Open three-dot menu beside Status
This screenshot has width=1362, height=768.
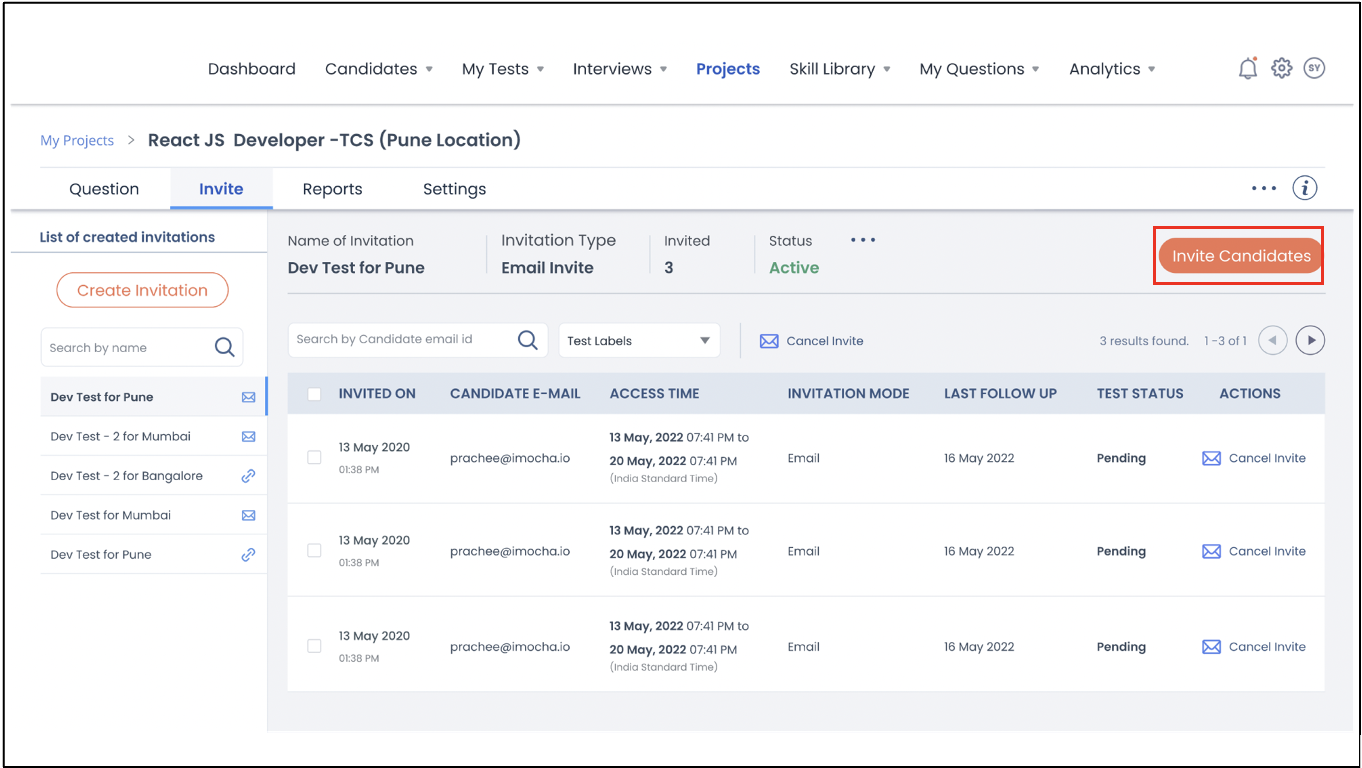click(x=863, y=240)
